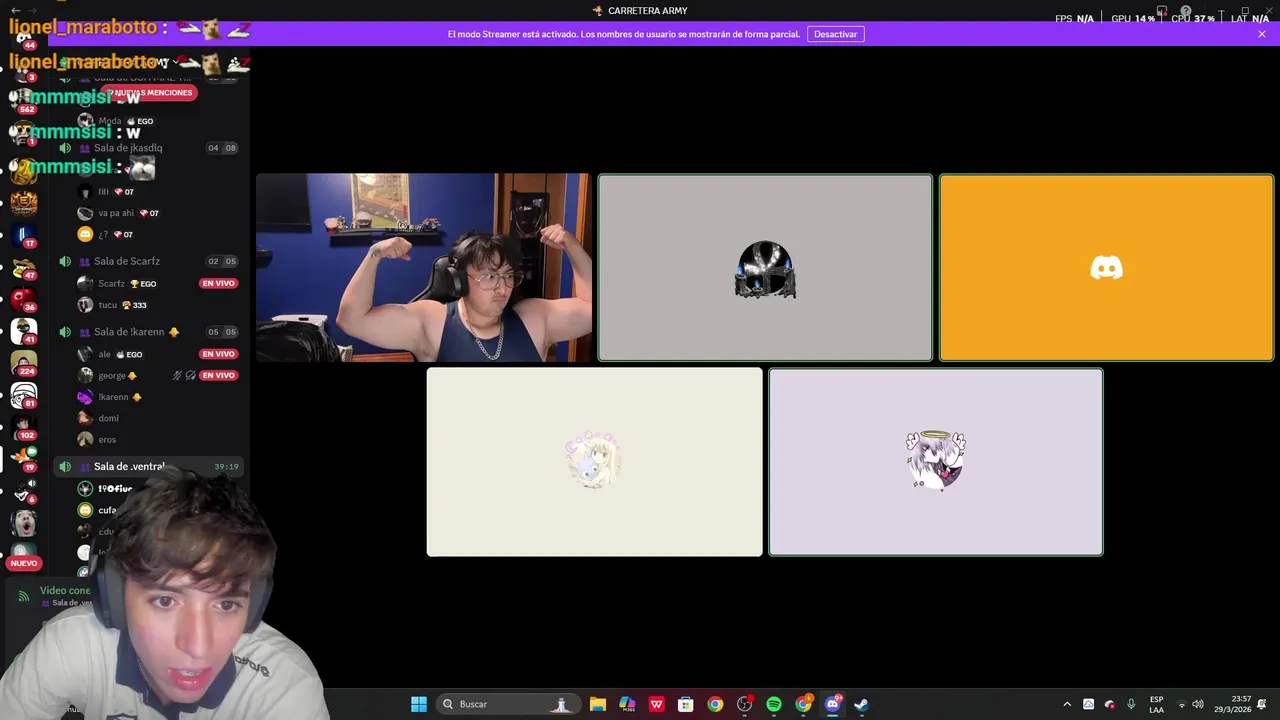Screen dimensions: 1280x720
Task: Click george's deafened headphones icon
Action: [x=190, y=376]
